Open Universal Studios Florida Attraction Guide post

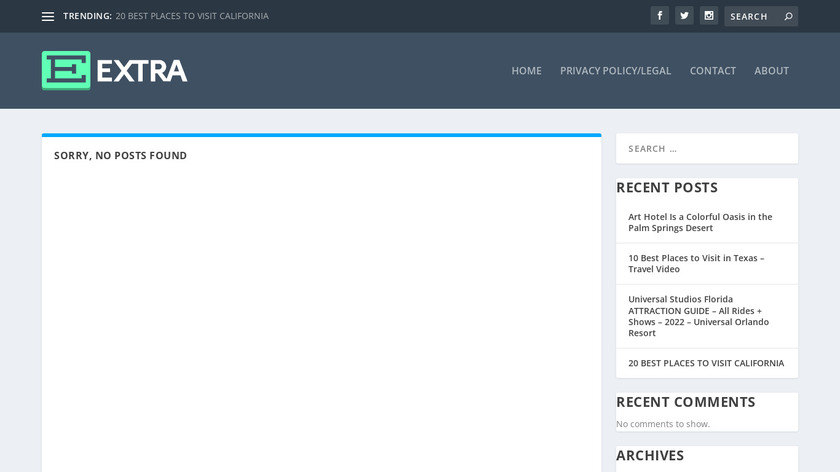(x=699, y=316)
